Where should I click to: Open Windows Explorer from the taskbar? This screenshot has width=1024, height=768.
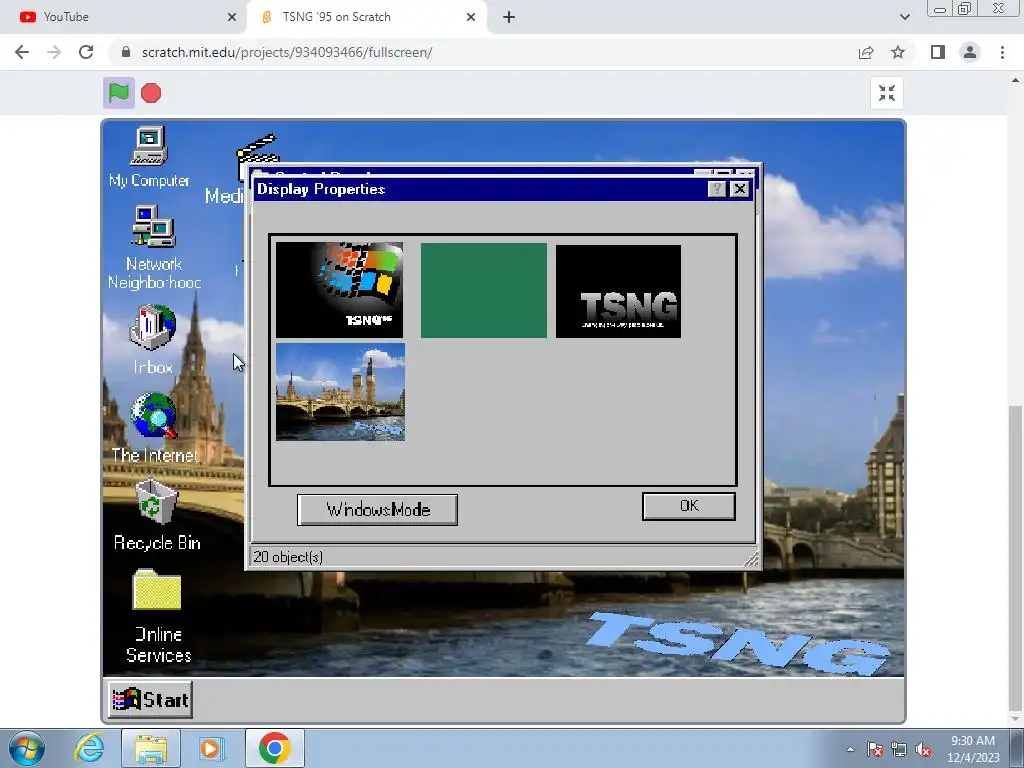151,748
